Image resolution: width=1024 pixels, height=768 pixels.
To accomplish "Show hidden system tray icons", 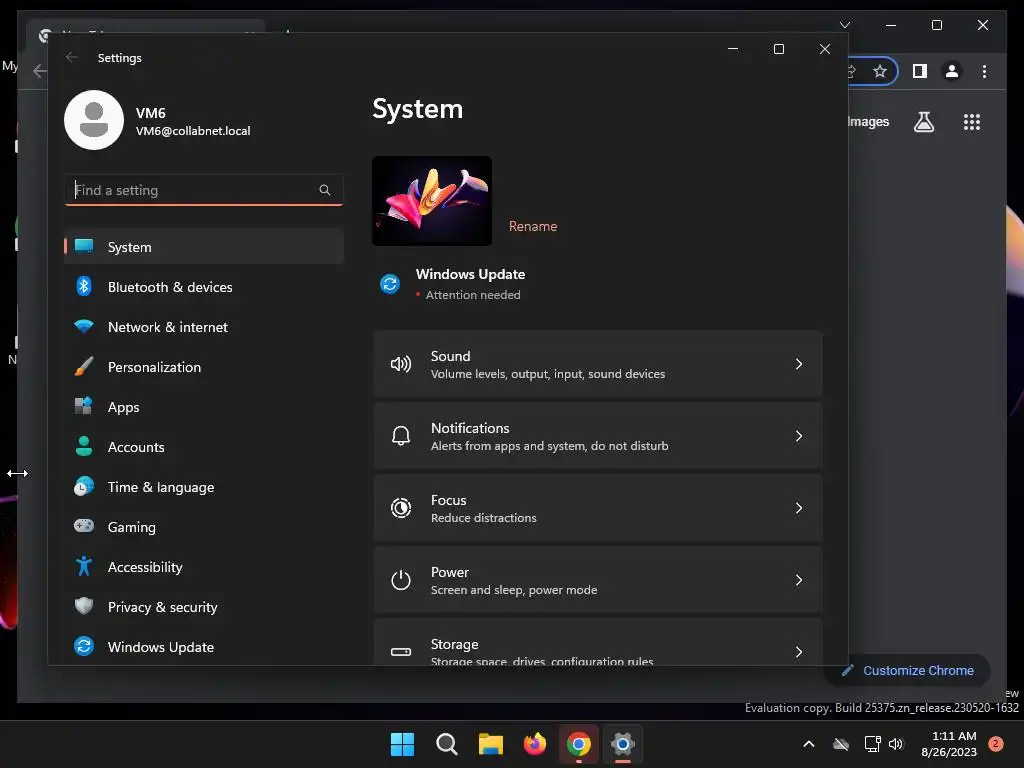I will pyautogui.click(x=808, y=744).
